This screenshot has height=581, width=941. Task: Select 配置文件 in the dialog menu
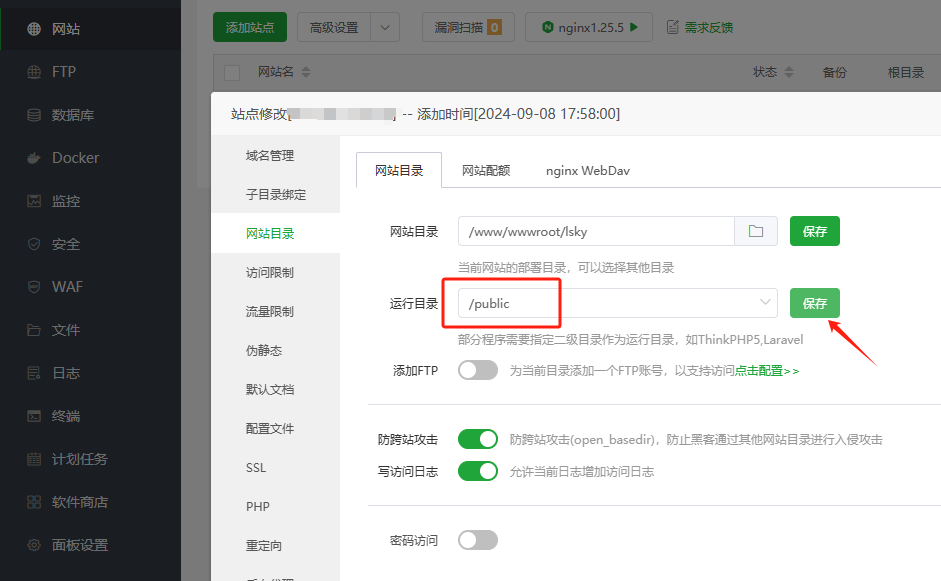coord(275,429)
